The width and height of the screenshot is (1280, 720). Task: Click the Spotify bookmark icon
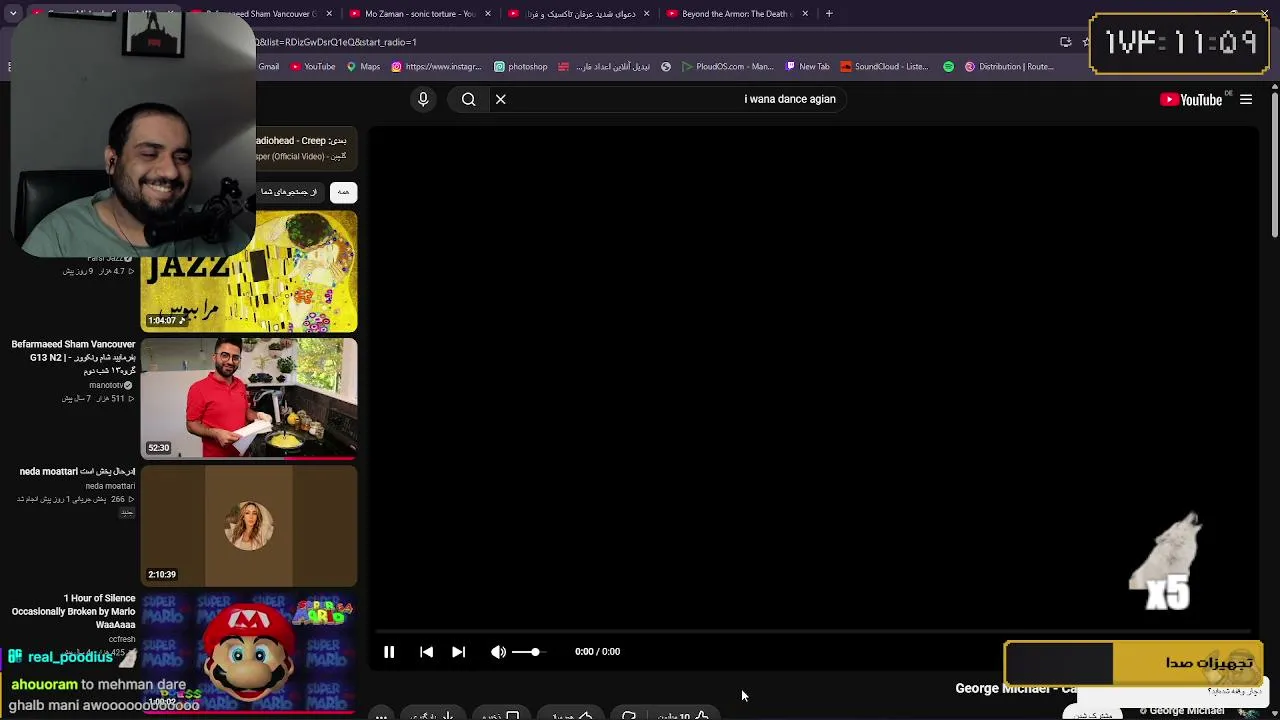pos(948,67)
